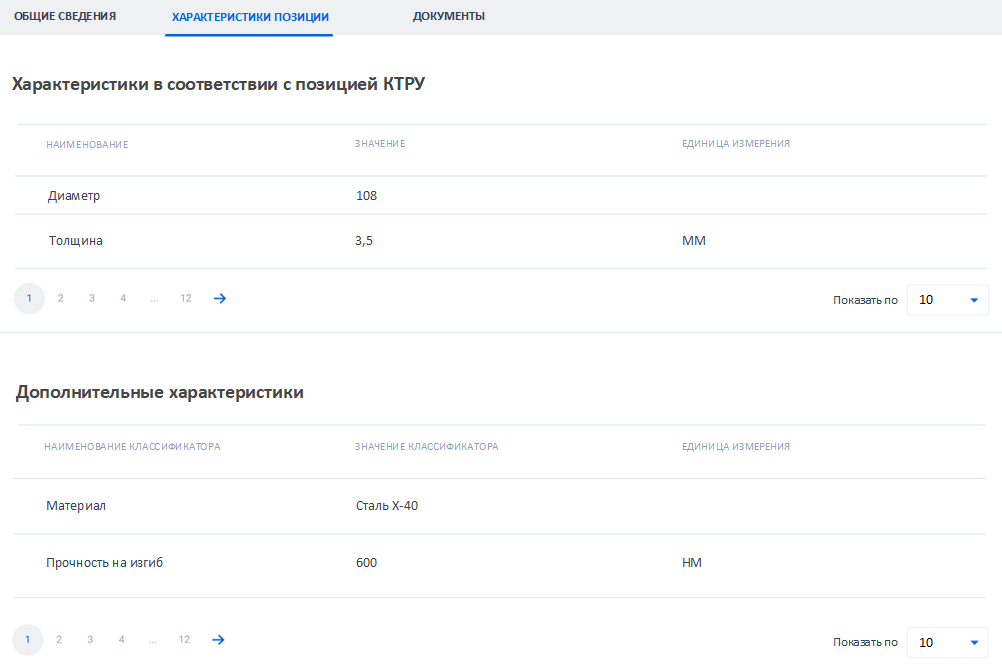Click the ellipsis in Дополнительные характеристики pagination
Image resolution: width=1002 pixels, height=668 pixels.
(153, 640)
